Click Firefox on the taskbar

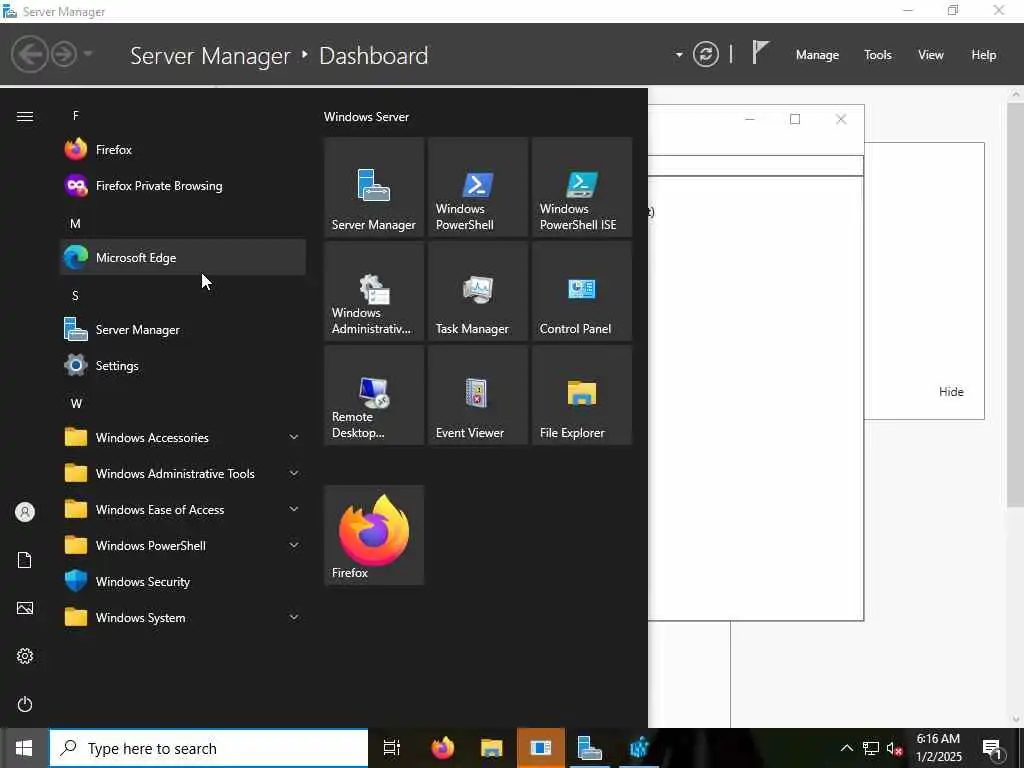(x=443, y=748)
